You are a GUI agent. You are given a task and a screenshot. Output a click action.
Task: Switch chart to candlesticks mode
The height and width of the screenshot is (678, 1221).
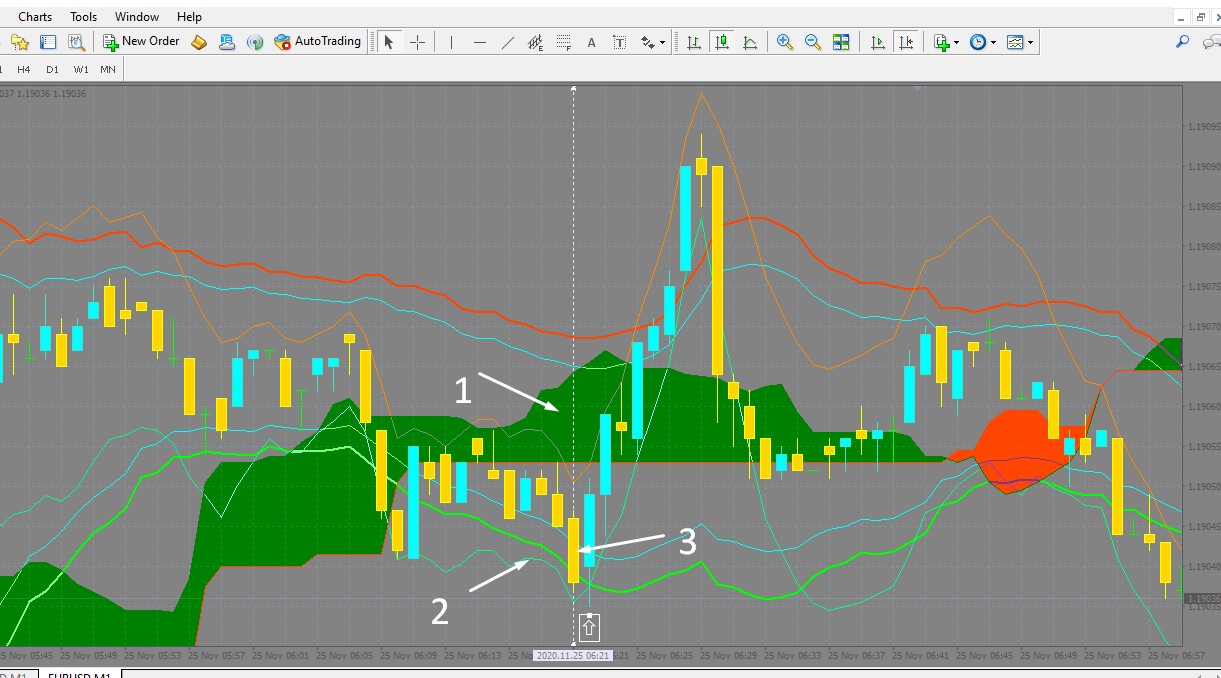[722, 42]
